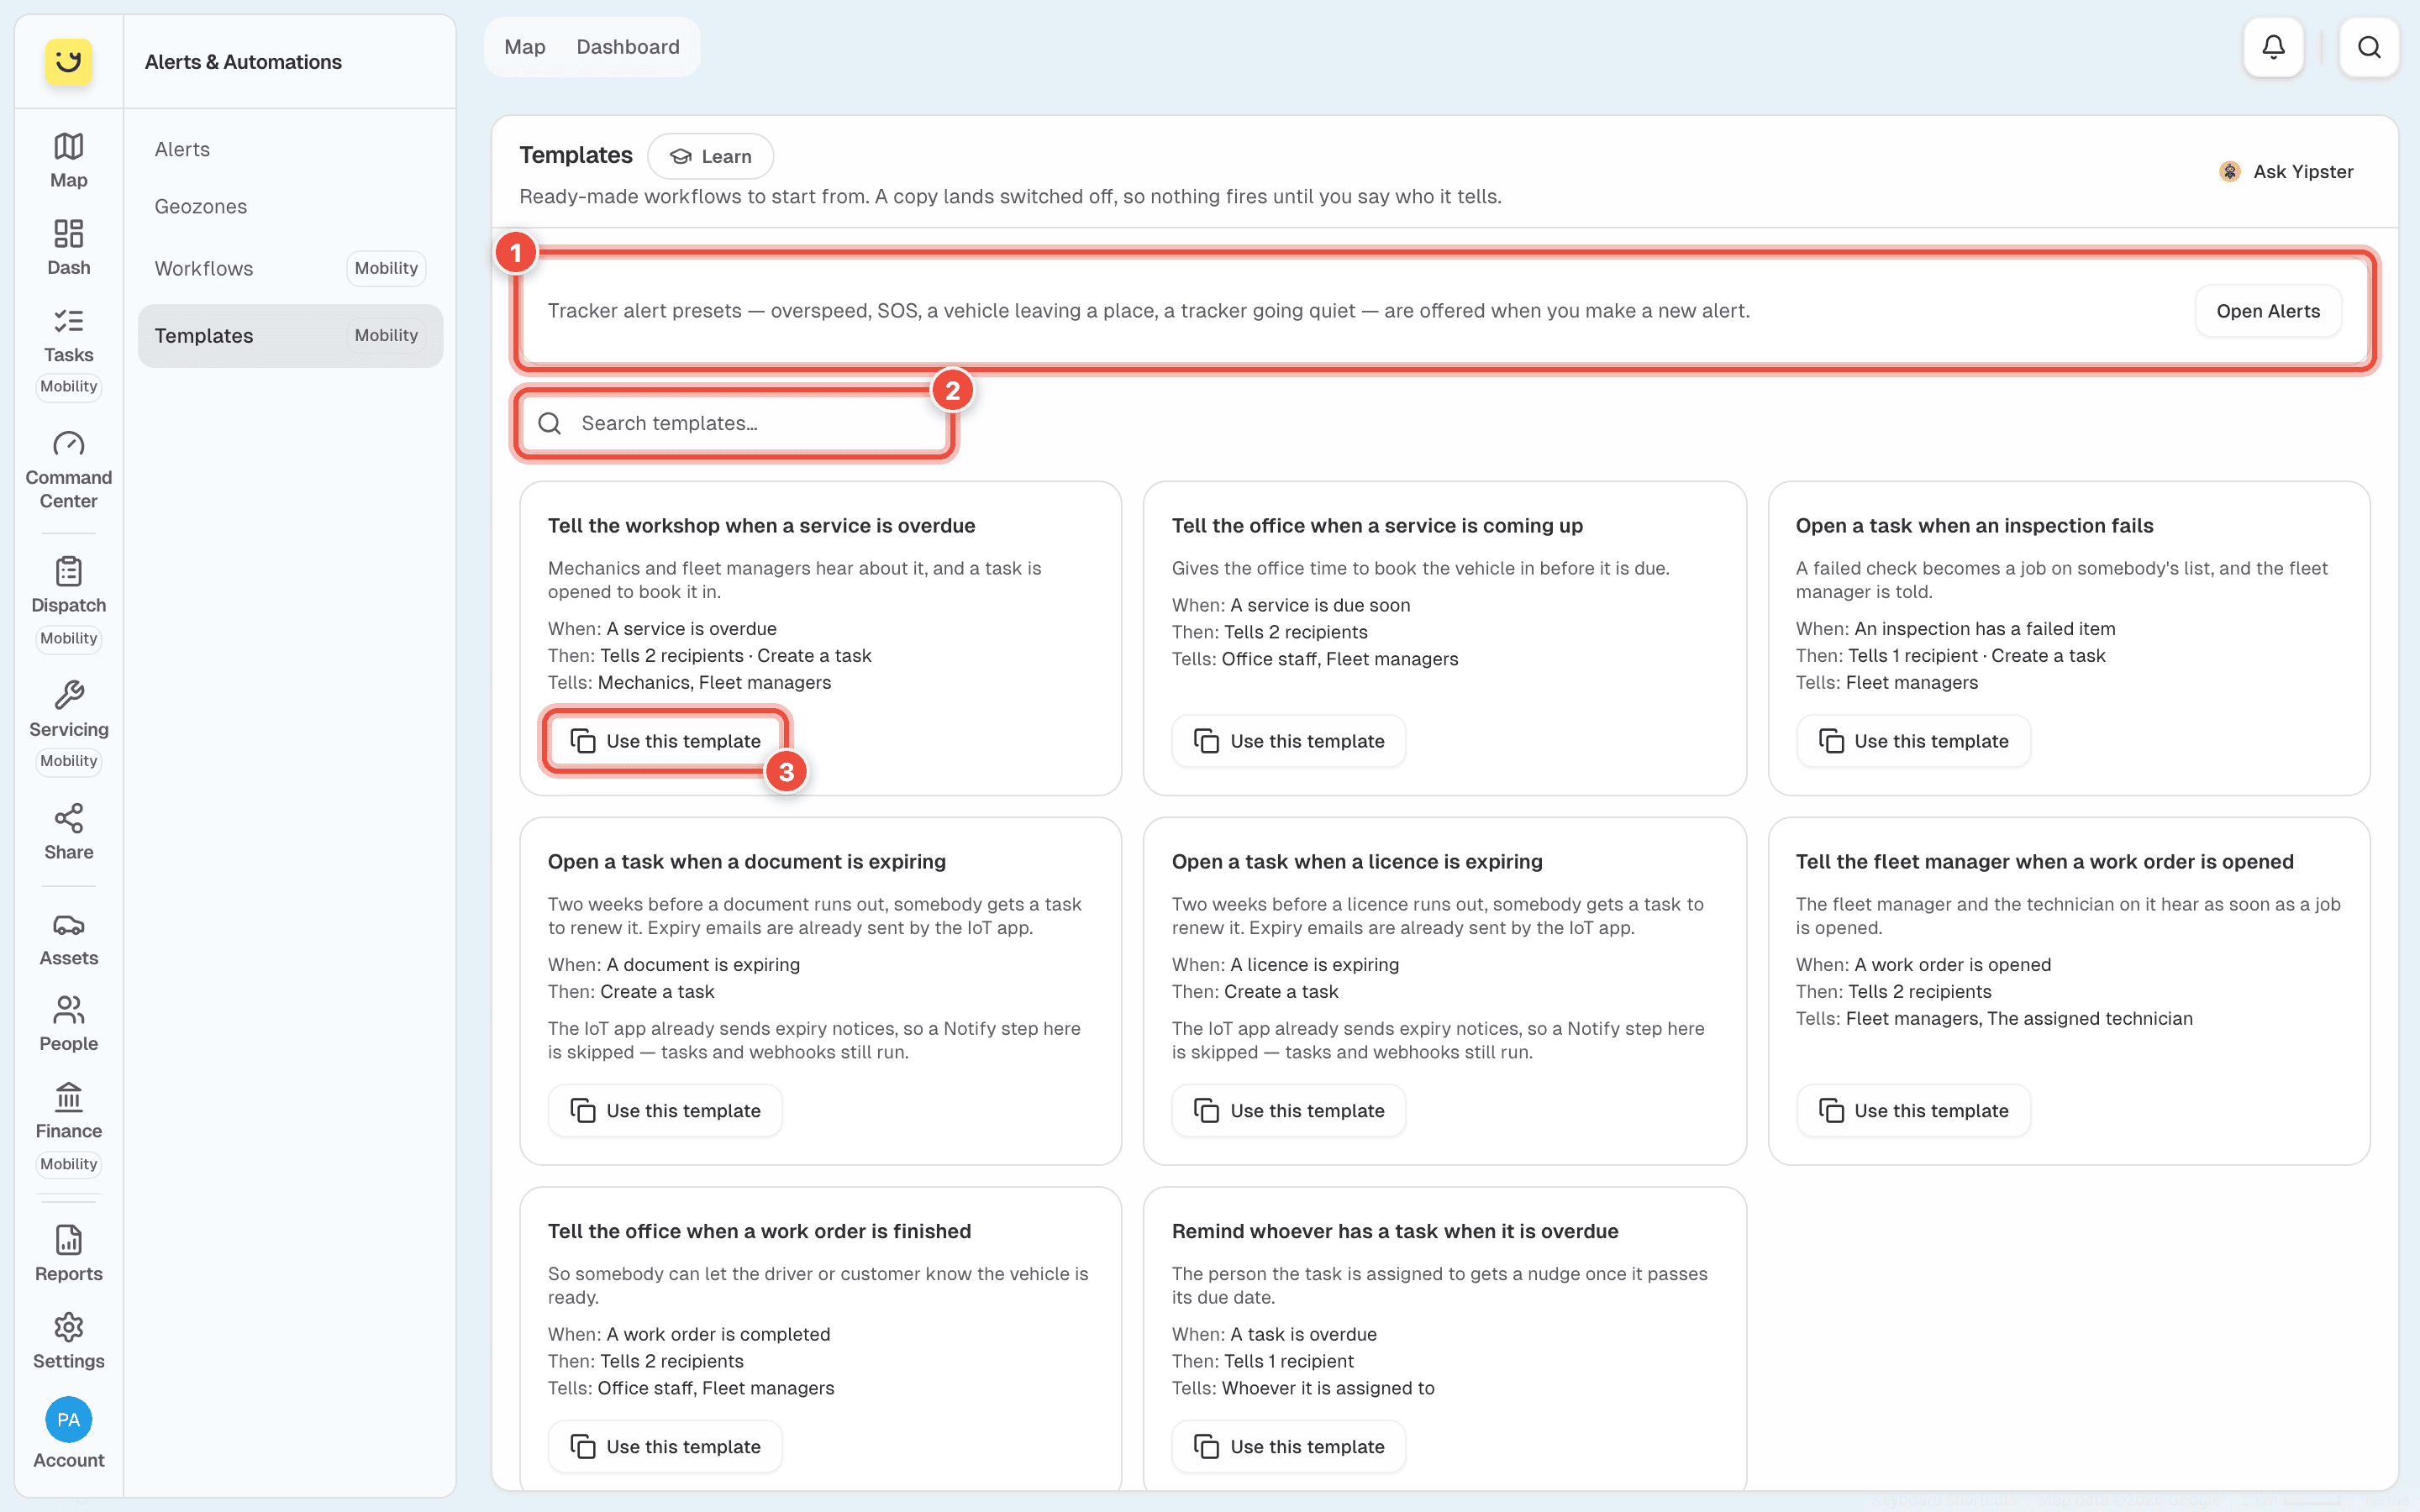2420x1512 pixels.
Task: Switch to the Map tab
Action: click(524, 47)
